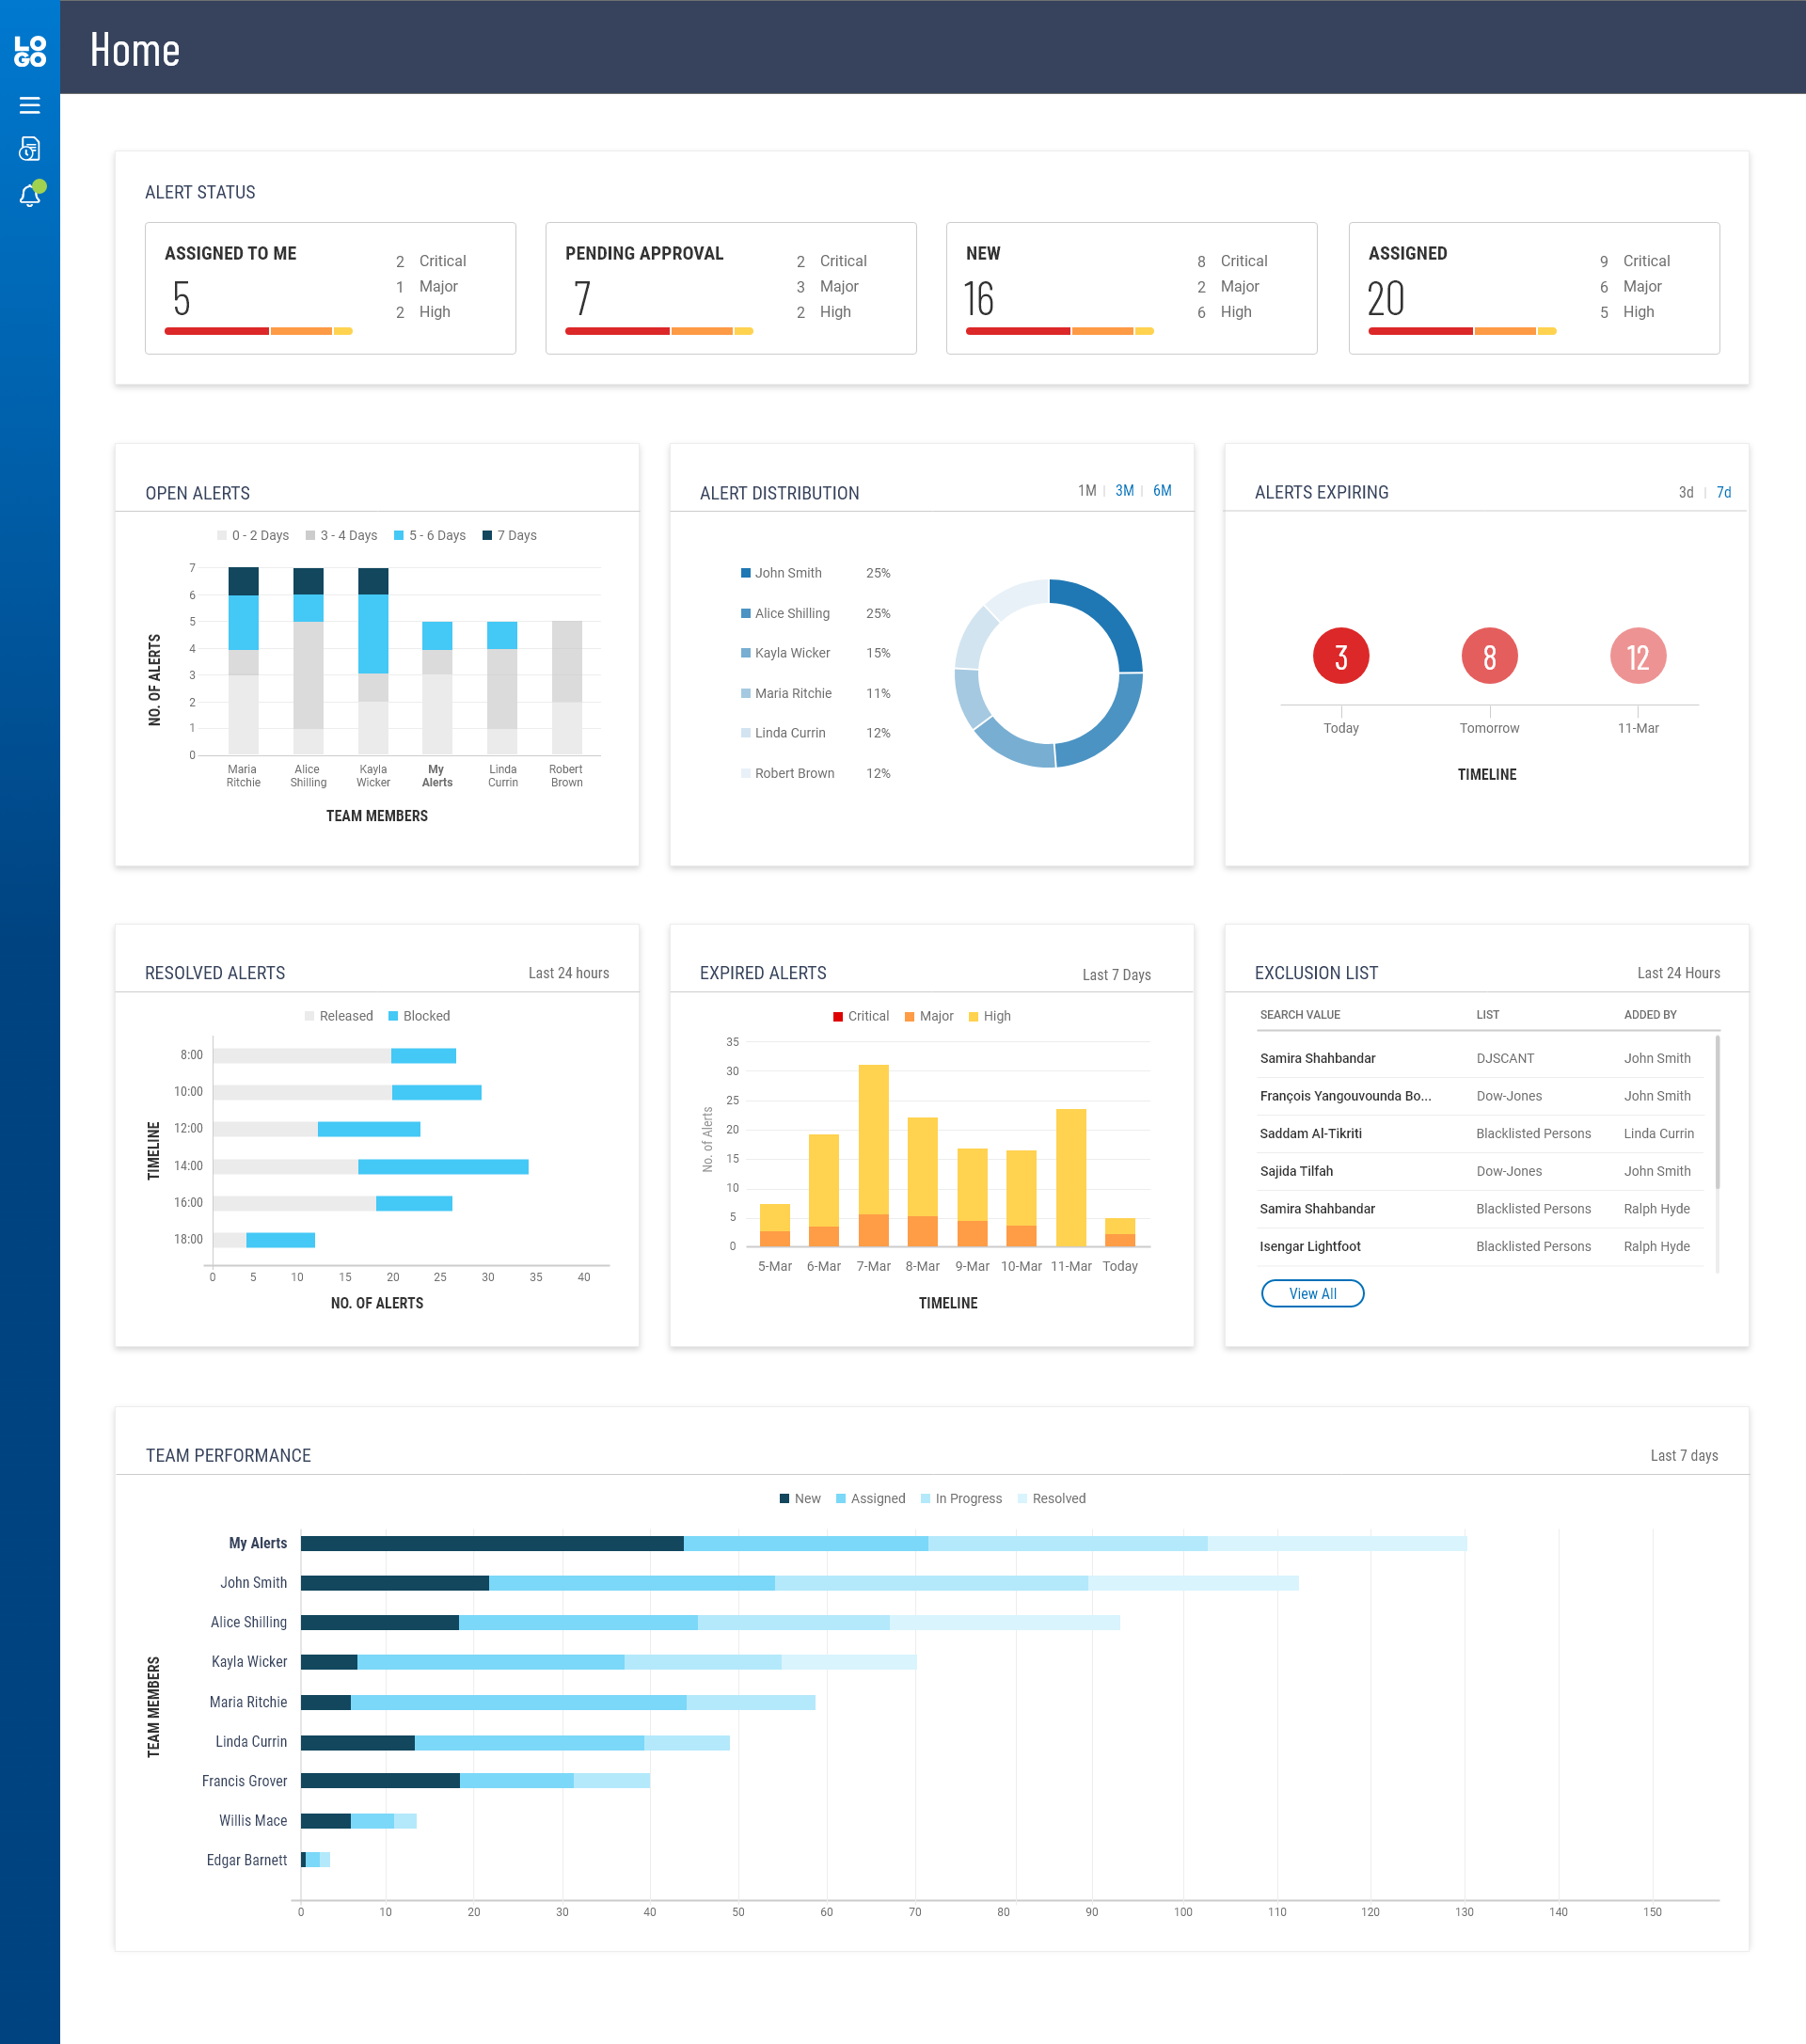The width and height of the screenshot is (1806, 2044).
Task: Click the document search icon in the sidebar
Action: (30, 149)
